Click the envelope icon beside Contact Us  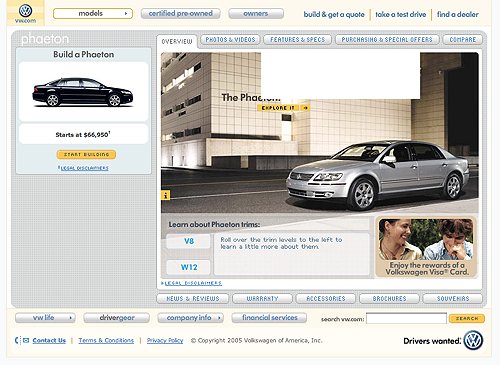point(26,340)
